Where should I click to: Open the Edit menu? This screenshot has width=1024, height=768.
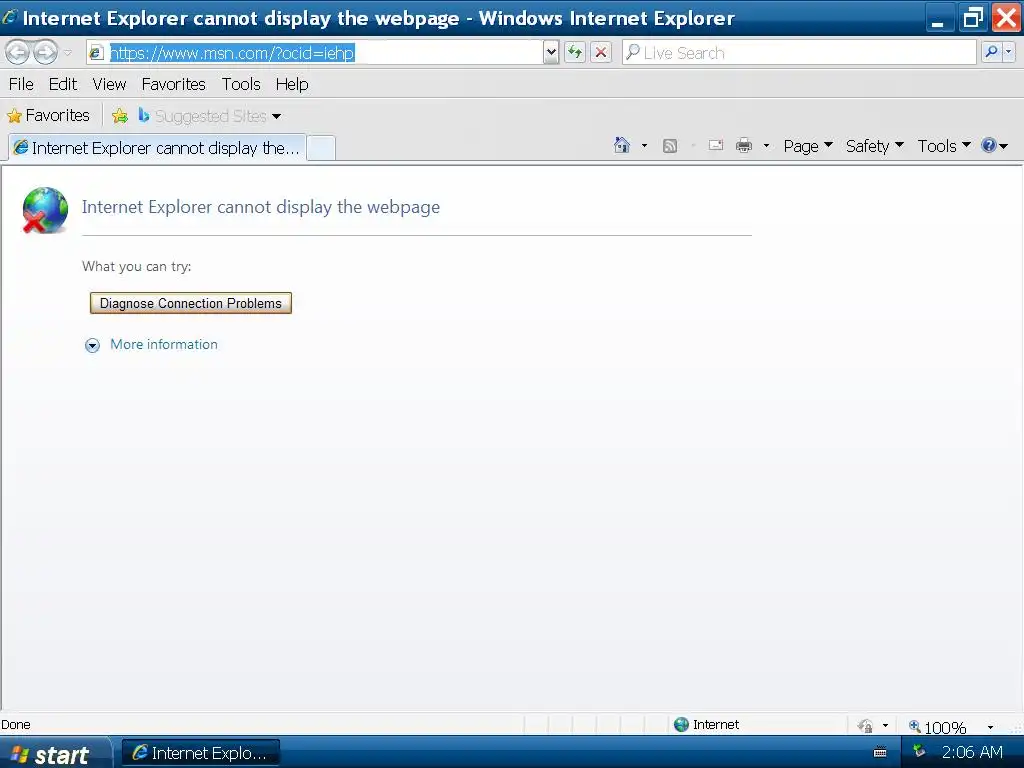(63, 84)
